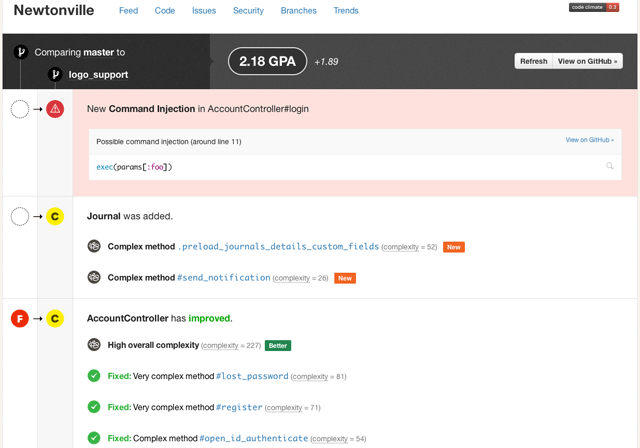Click the Newtonville project title
Viewport: 640px width, 448px height.
pyautogui.click(x=54, y=10)
